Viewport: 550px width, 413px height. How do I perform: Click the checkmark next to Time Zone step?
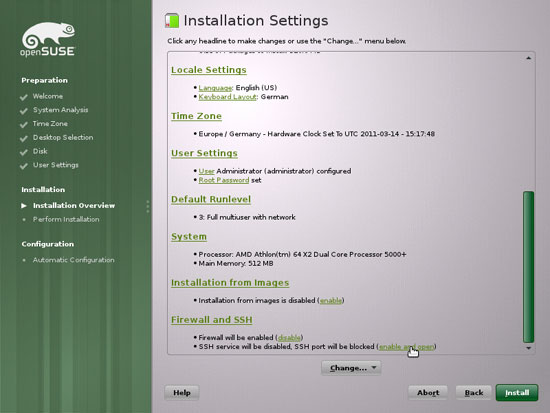[24, 125]
